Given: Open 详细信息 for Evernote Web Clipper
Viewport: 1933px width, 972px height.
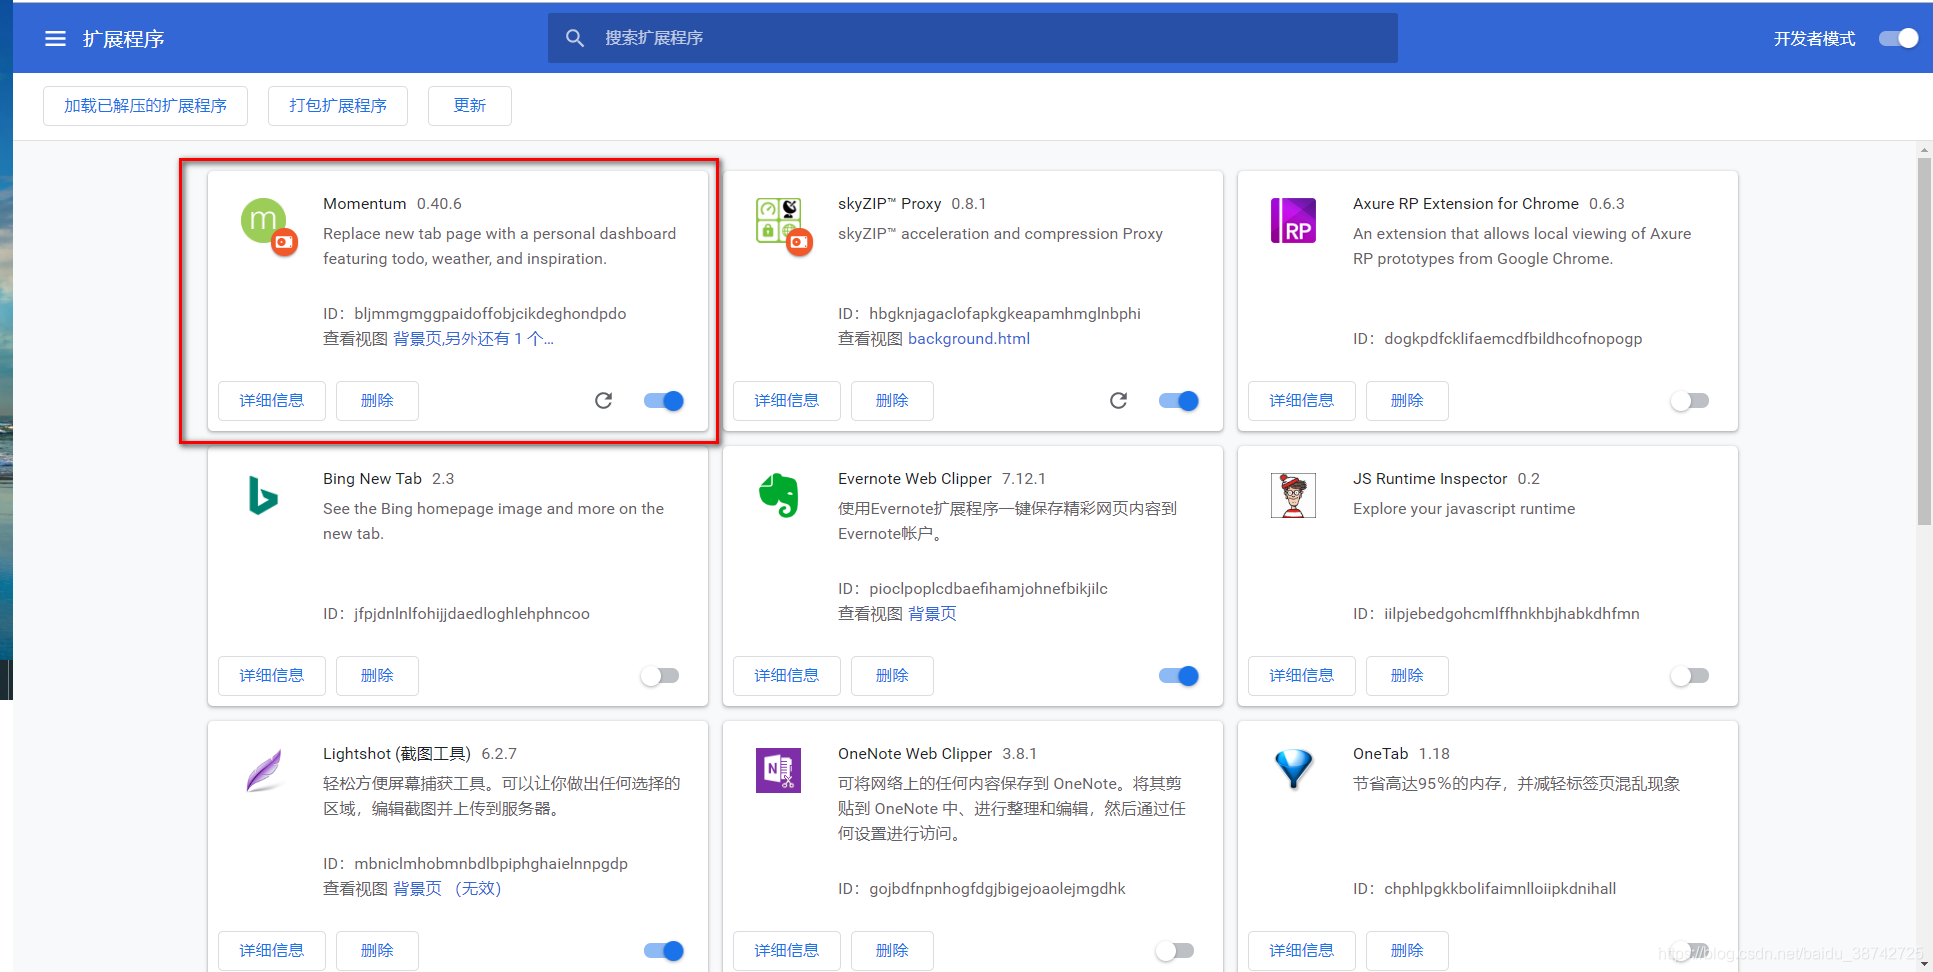Looking at the screenshot, I should tap(787, 675).
